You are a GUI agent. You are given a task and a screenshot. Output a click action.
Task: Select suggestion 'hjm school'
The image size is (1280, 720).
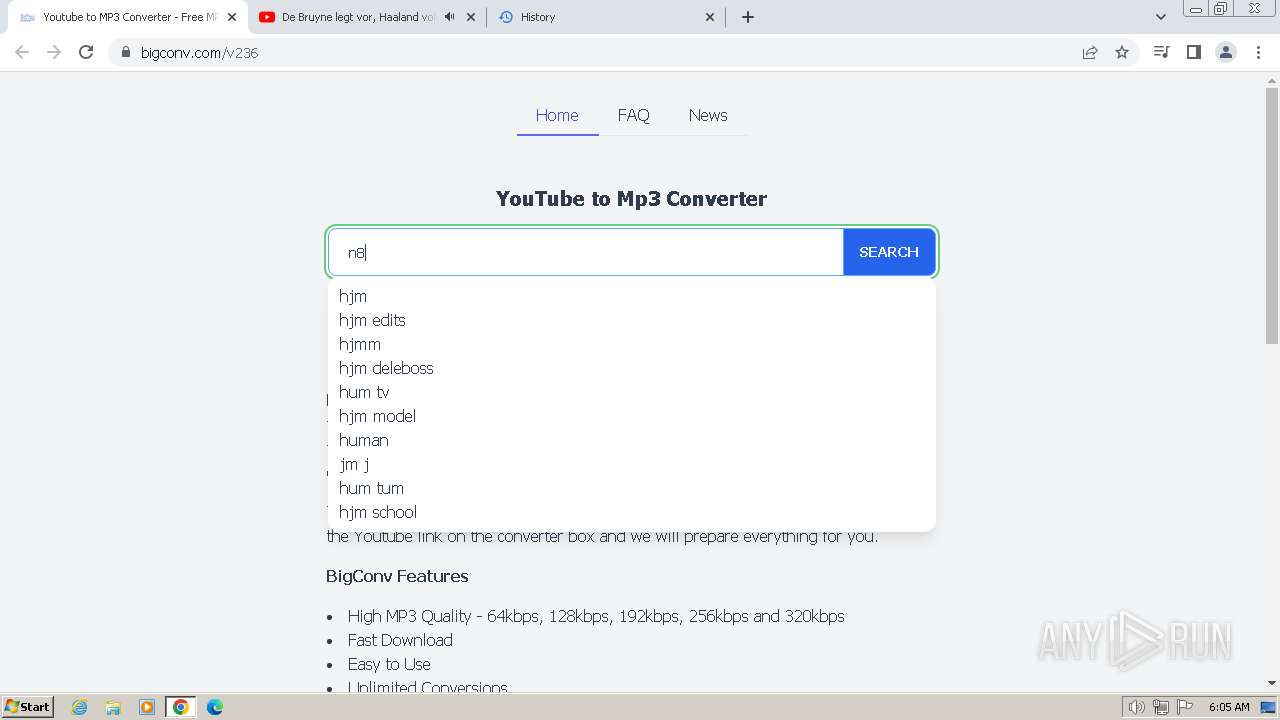632,512
